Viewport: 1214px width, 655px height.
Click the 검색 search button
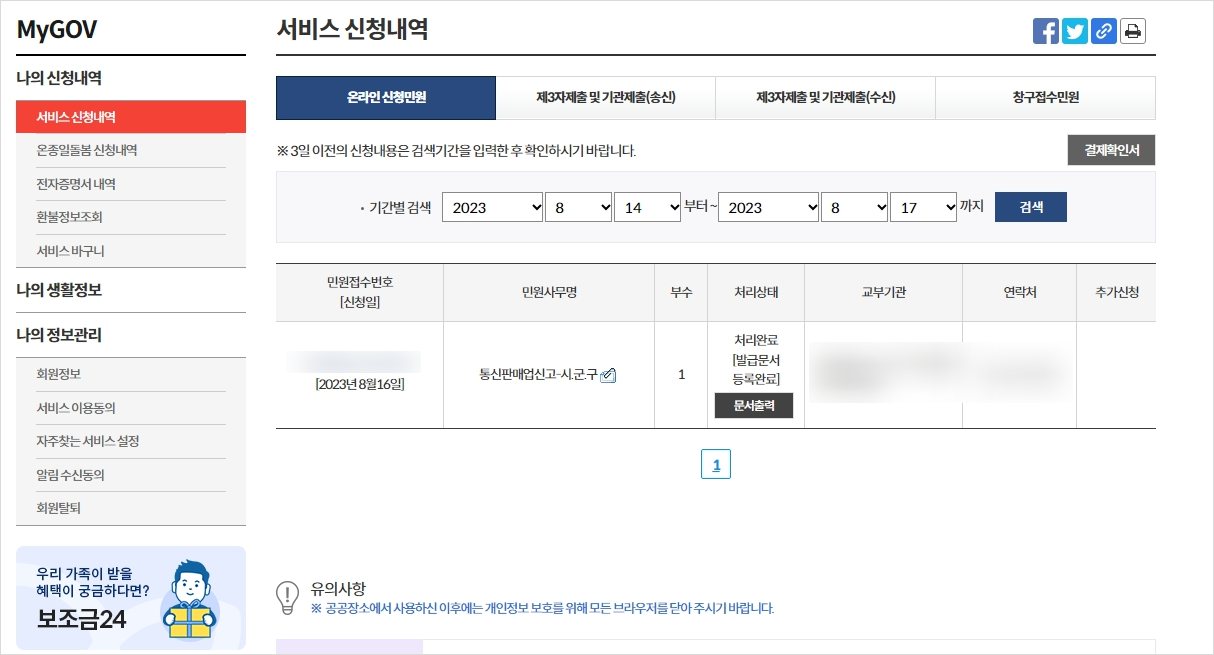point(1030,207)
